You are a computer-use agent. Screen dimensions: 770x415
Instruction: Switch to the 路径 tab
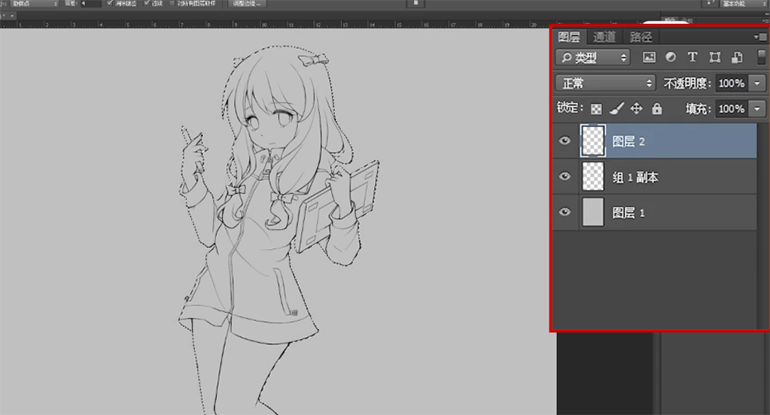tap(640, 37)
